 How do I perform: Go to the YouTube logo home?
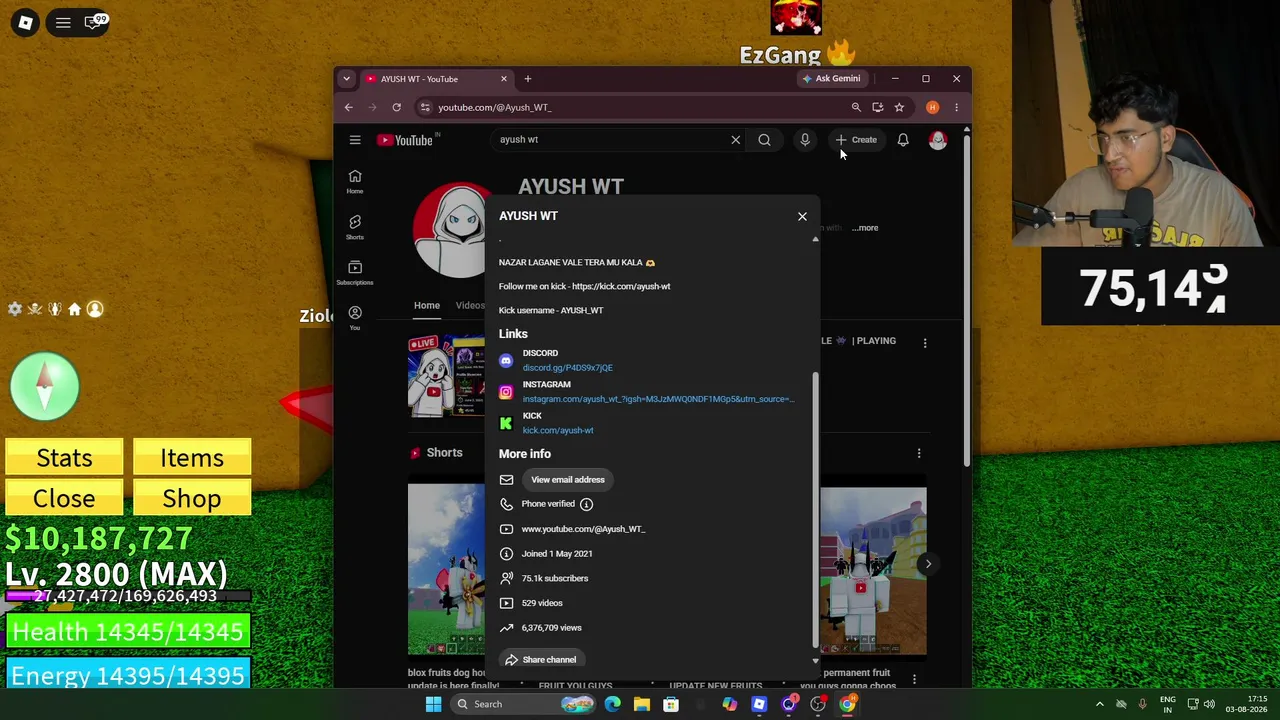pyautogui.click(x=406, y=140)
